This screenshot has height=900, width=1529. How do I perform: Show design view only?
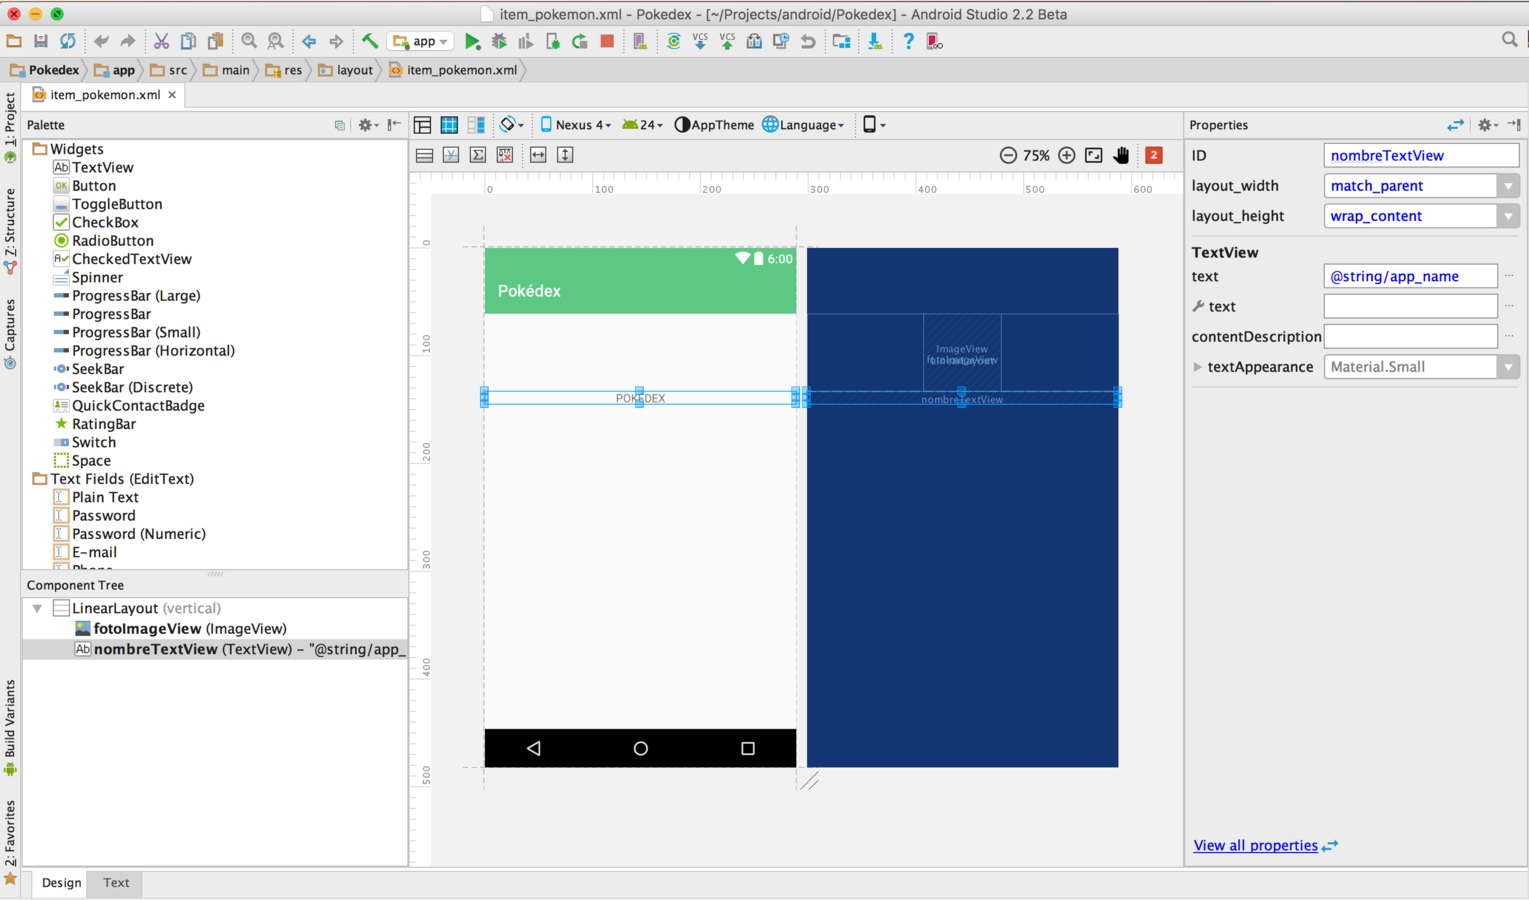click(x=423, y=125)
